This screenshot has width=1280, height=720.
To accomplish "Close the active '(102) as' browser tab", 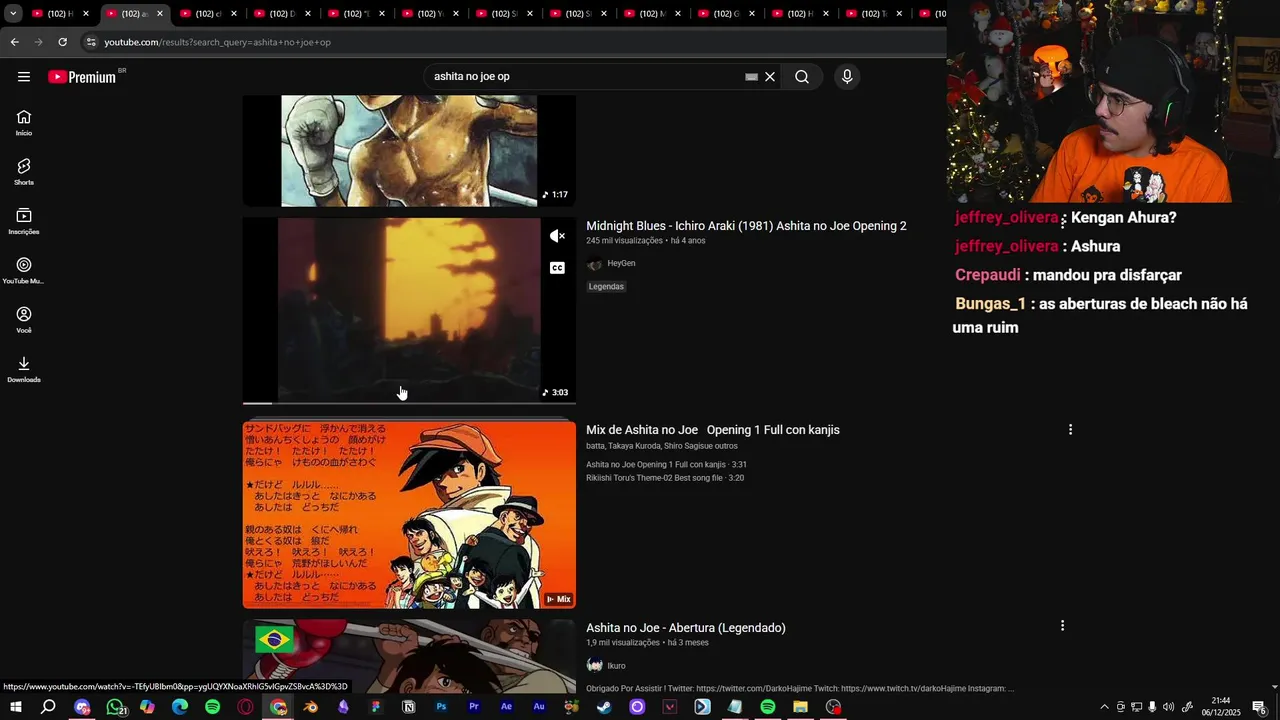I will pyautogui.click(x=160, y=14).
